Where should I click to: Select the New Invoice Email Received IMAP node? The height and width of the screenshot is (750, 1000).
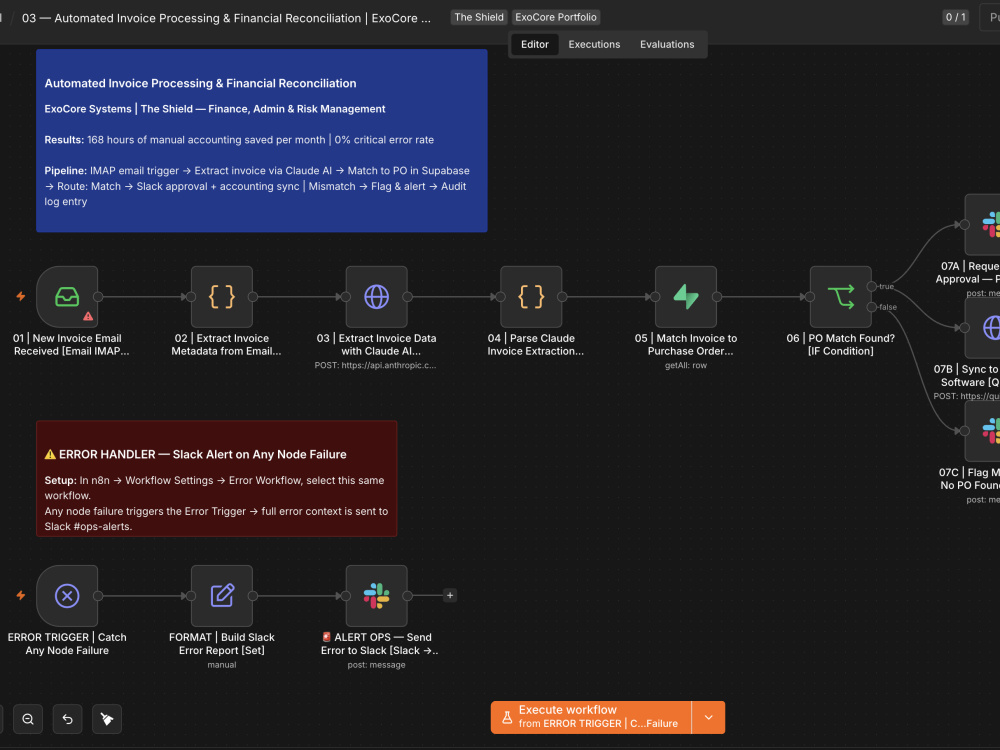pos(67,297)
